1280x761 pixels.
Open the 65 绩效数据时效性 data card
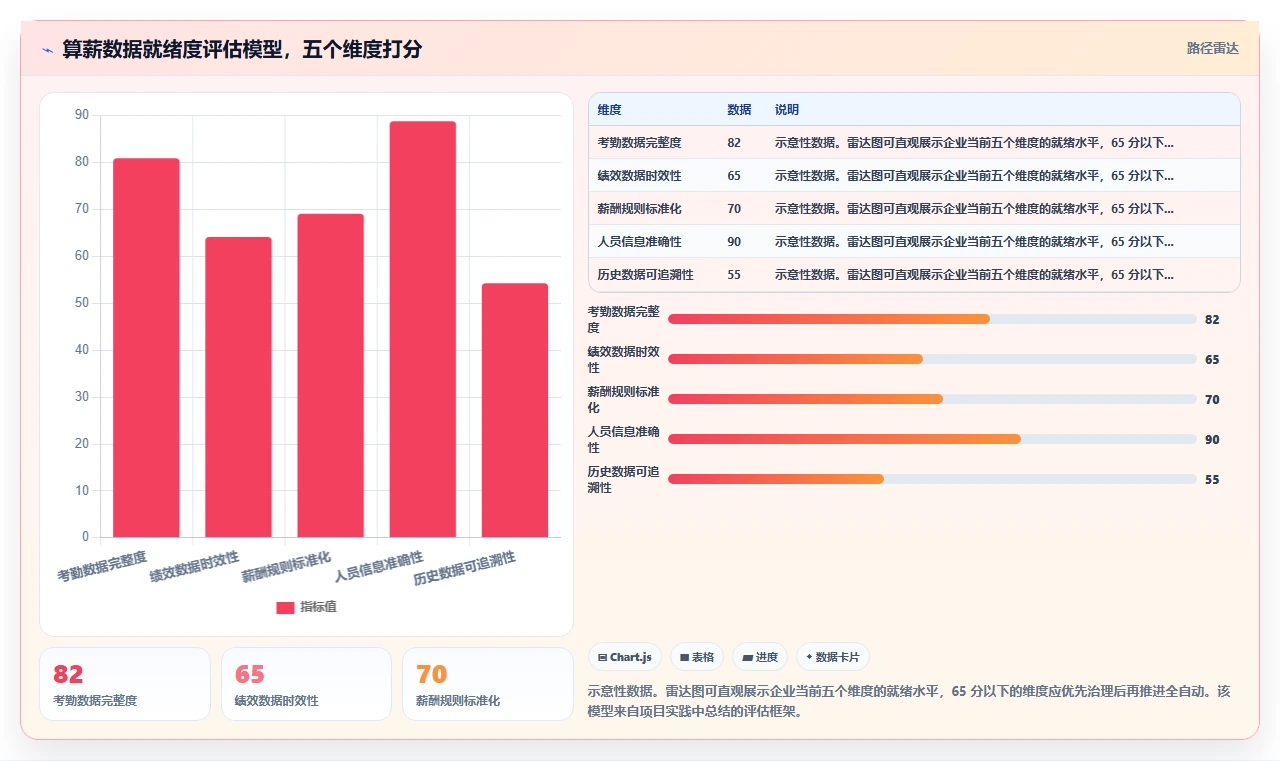point(306,684)
